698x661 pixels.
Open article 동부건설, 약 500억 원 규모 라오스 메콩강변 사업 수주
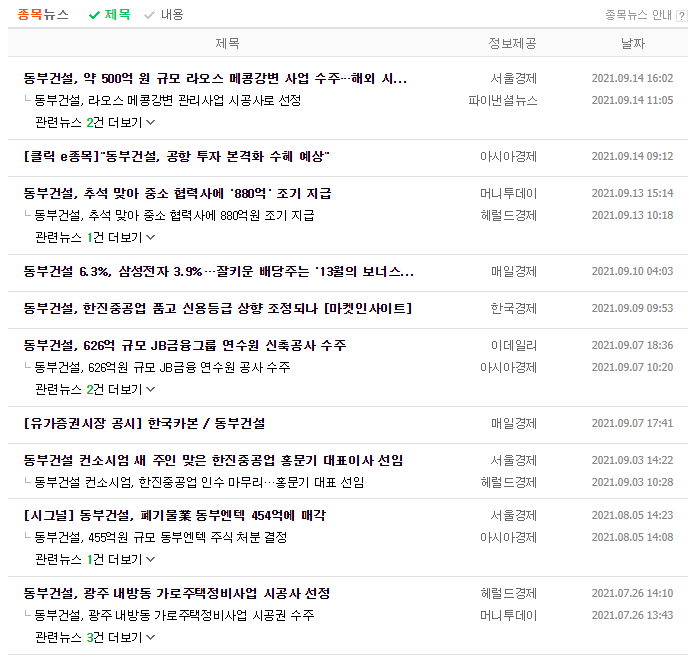click(215, 78)
